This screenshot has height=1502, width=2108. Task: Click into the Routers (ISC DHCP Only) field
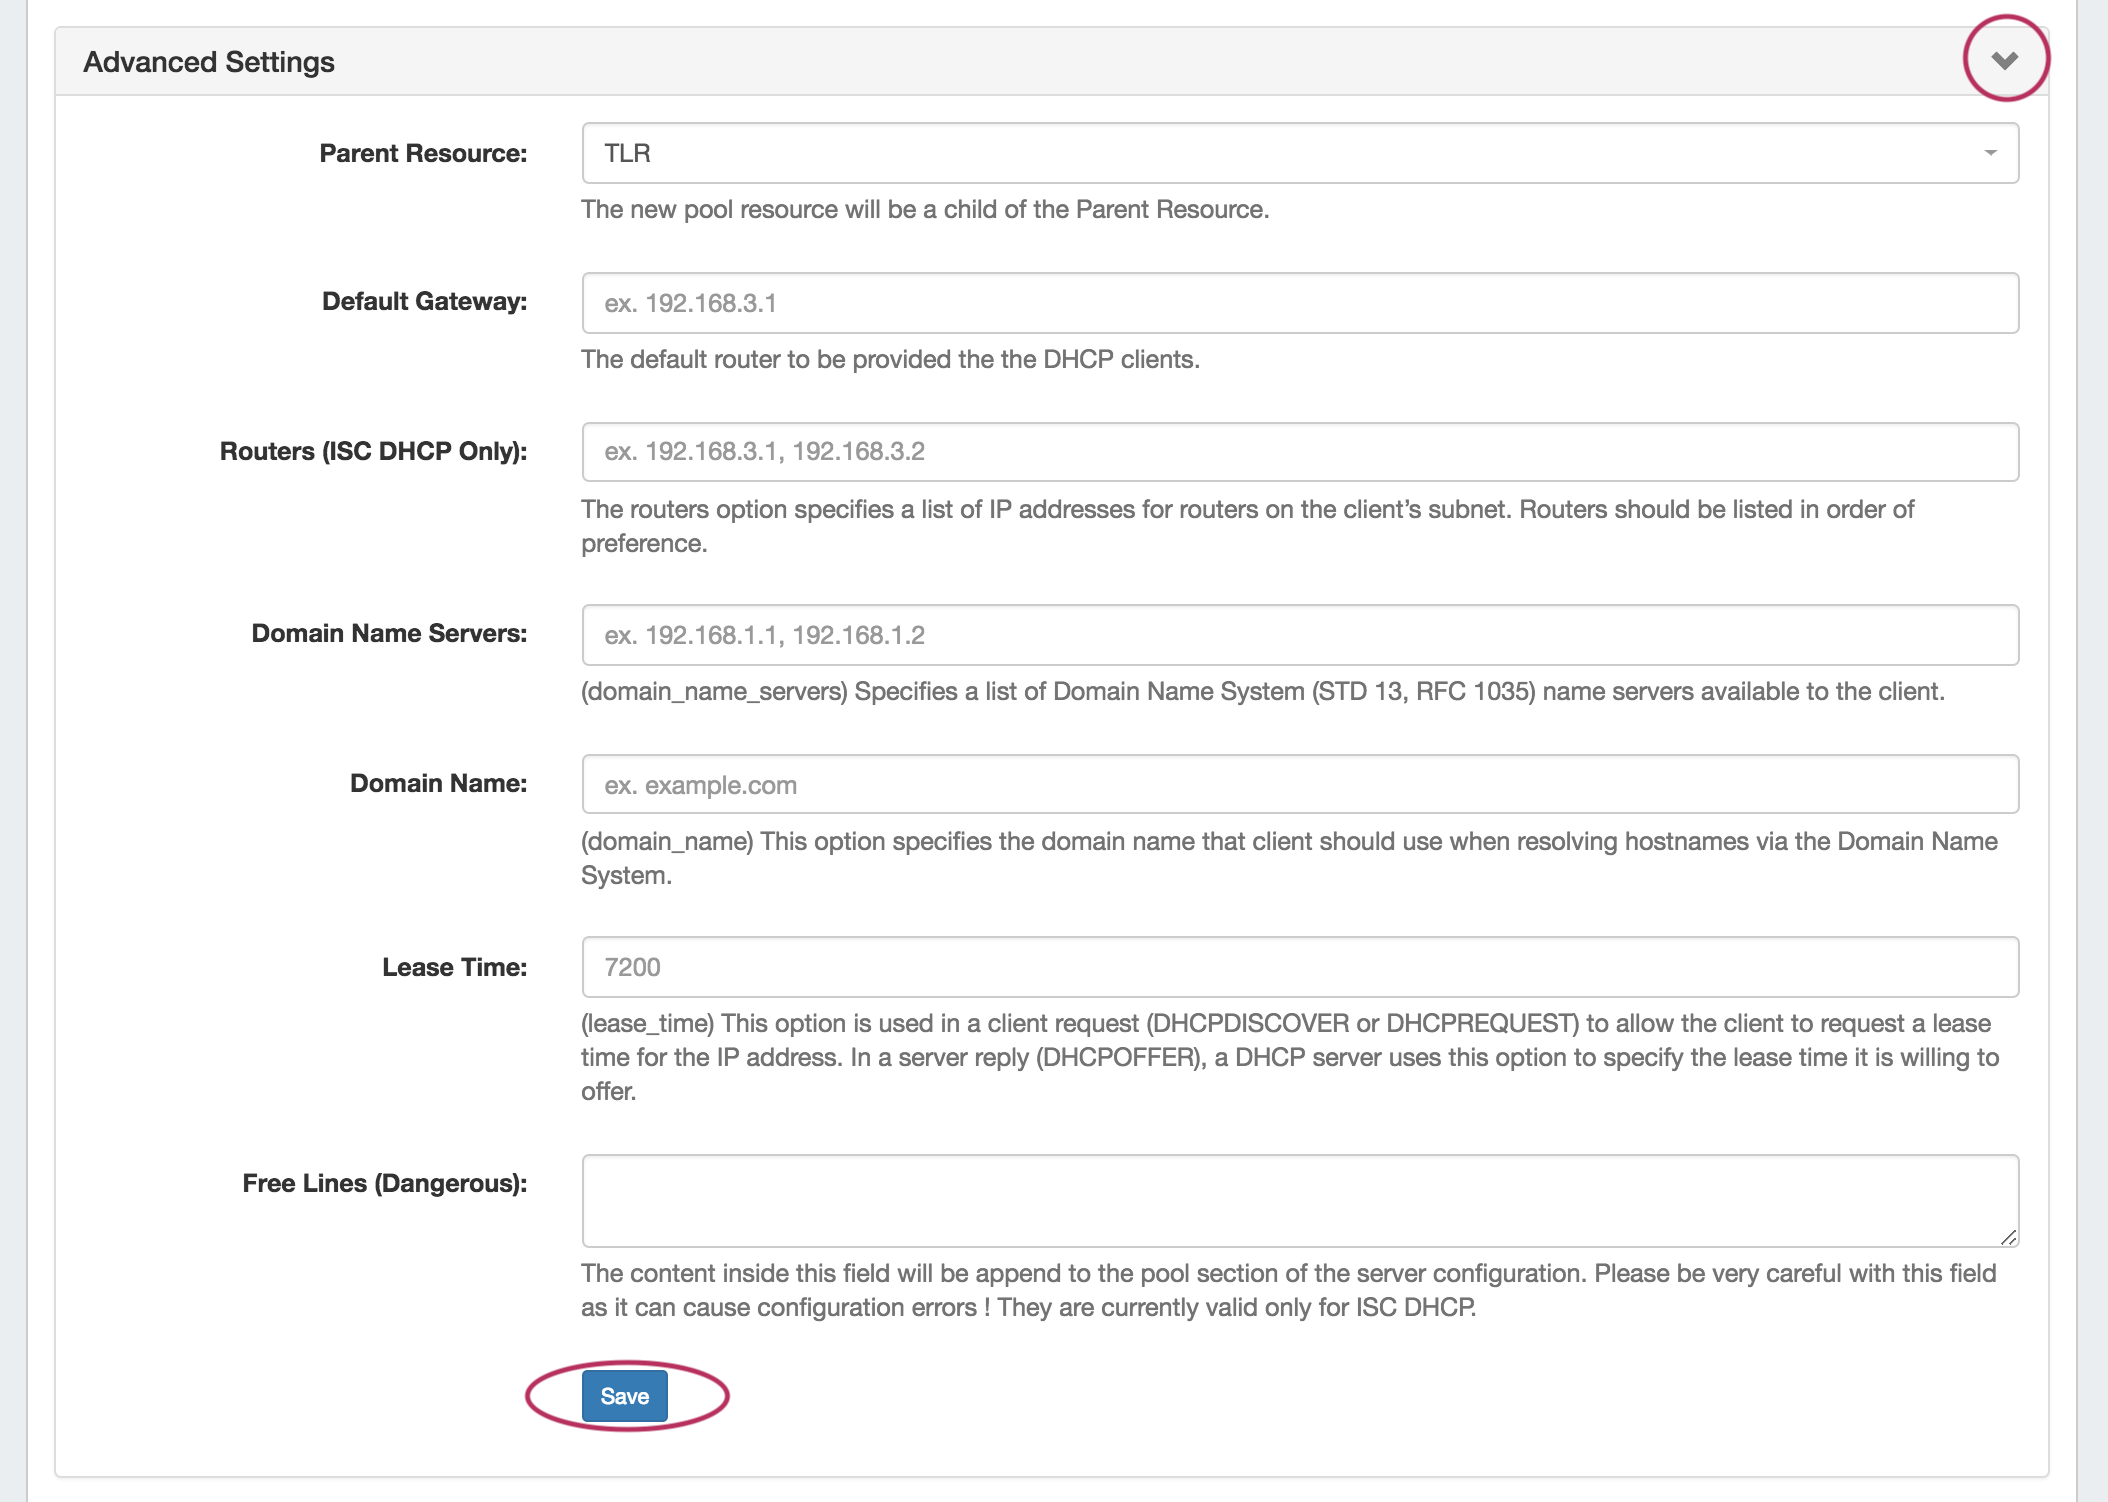coord(1298,452)
